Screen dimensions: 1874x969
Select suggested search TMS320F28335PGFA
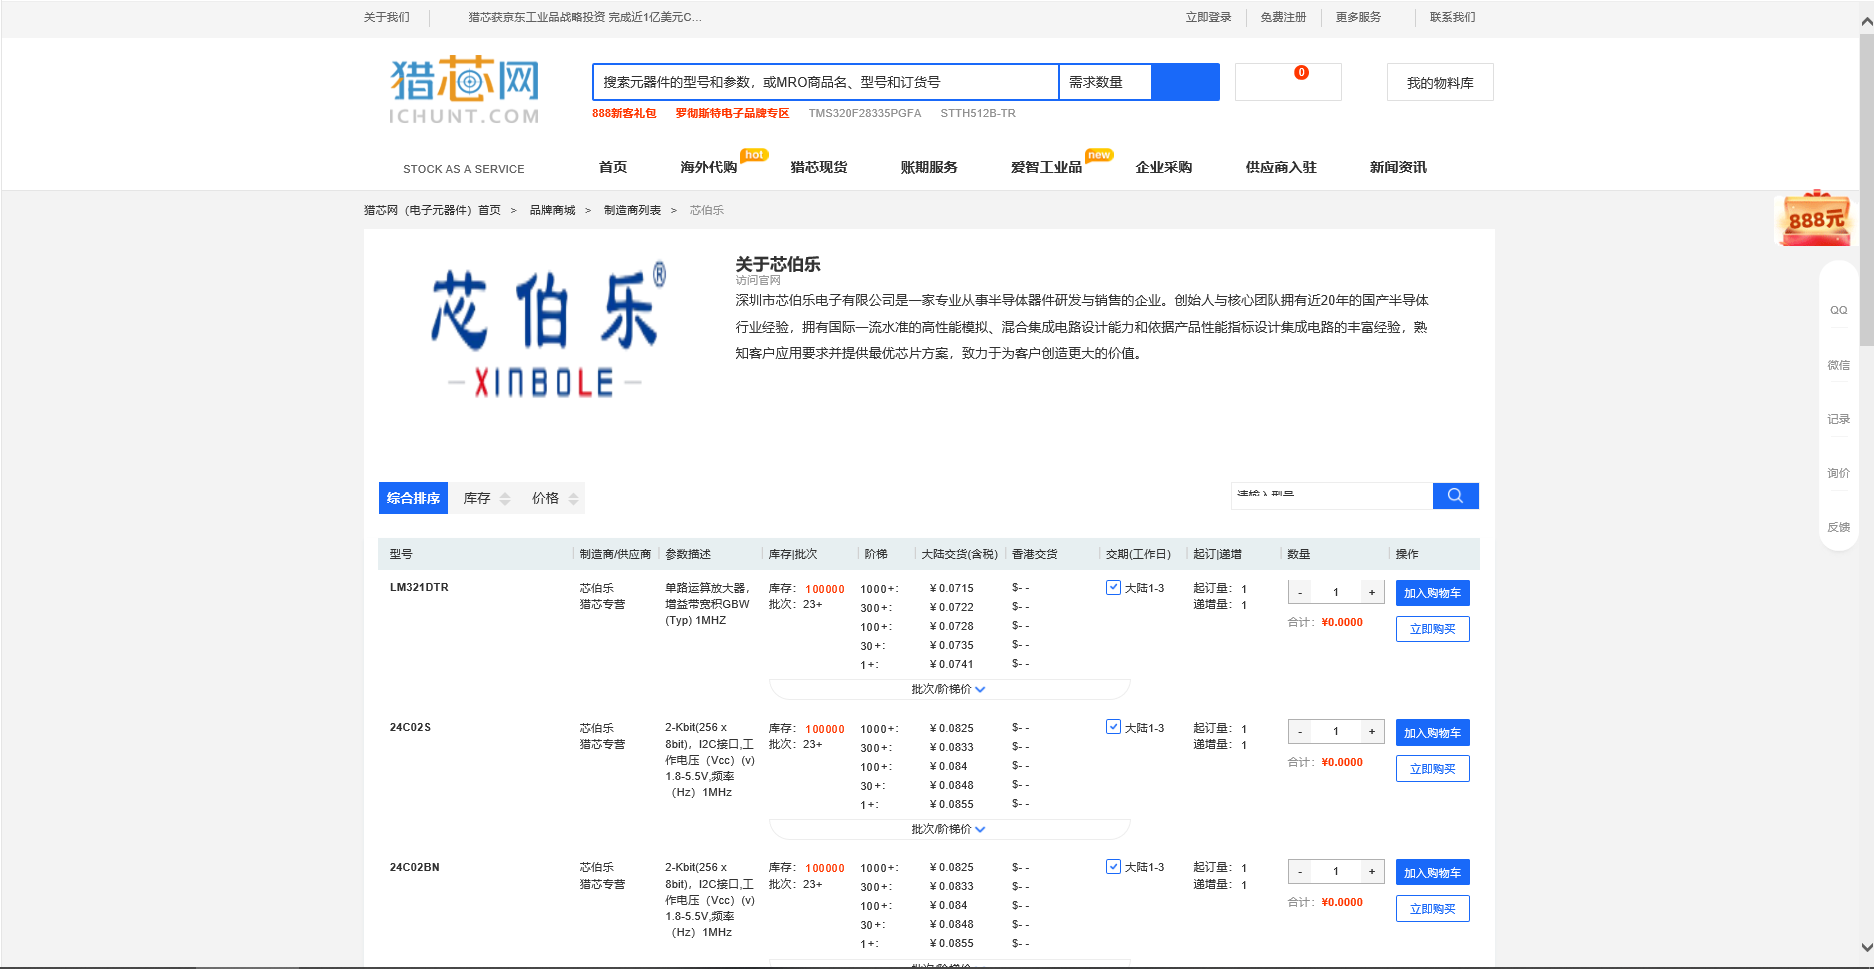click(865, 113)
